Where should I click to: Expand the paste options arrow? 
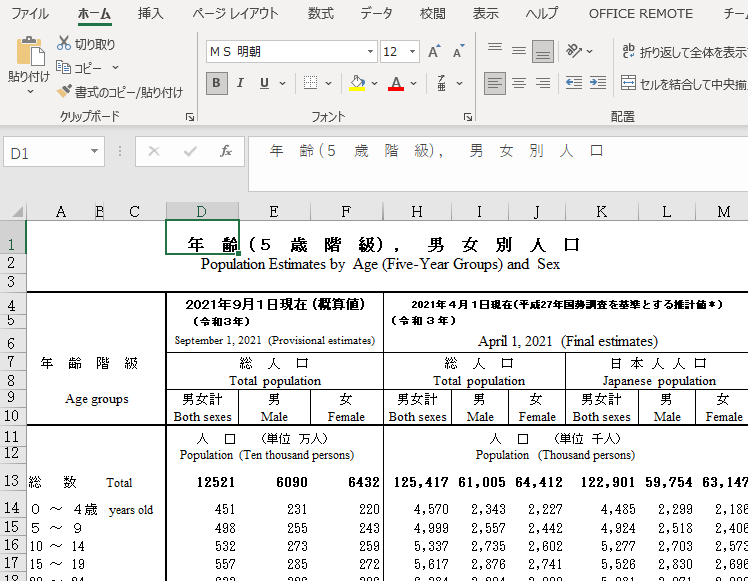[30, 91]
